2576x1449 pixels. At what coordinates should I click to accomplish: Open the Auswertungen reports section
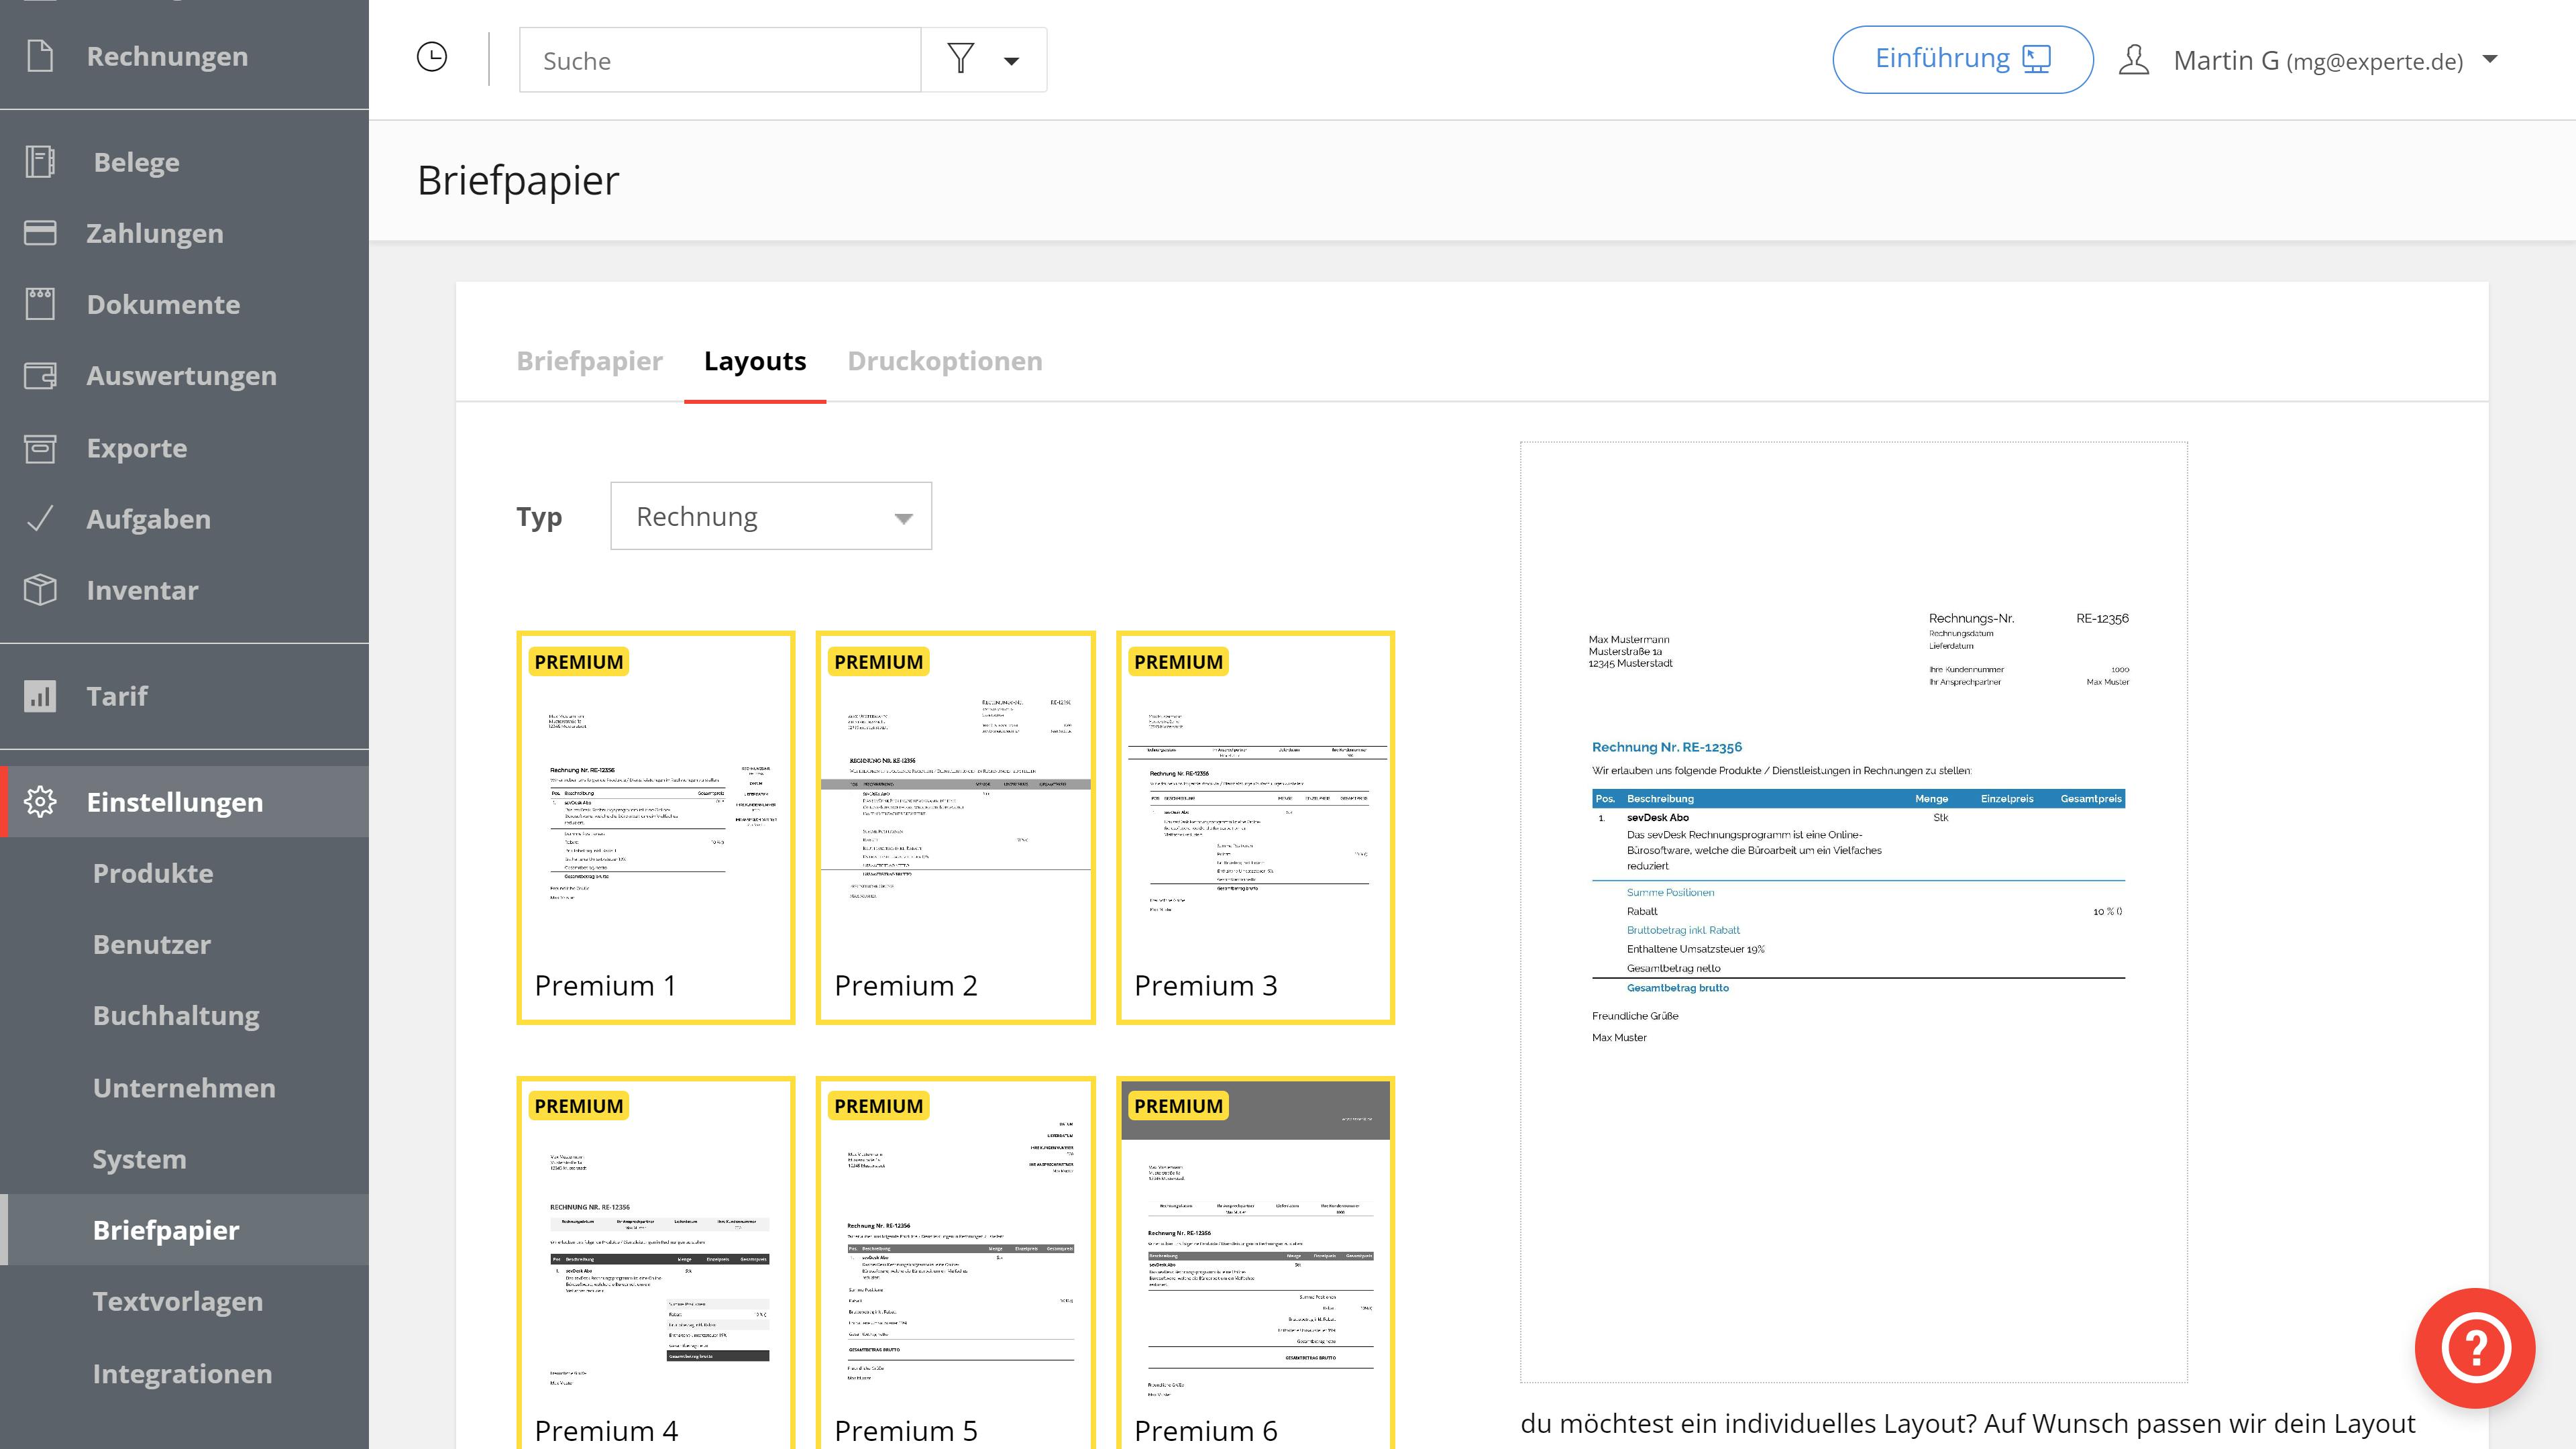click(180, 375)
